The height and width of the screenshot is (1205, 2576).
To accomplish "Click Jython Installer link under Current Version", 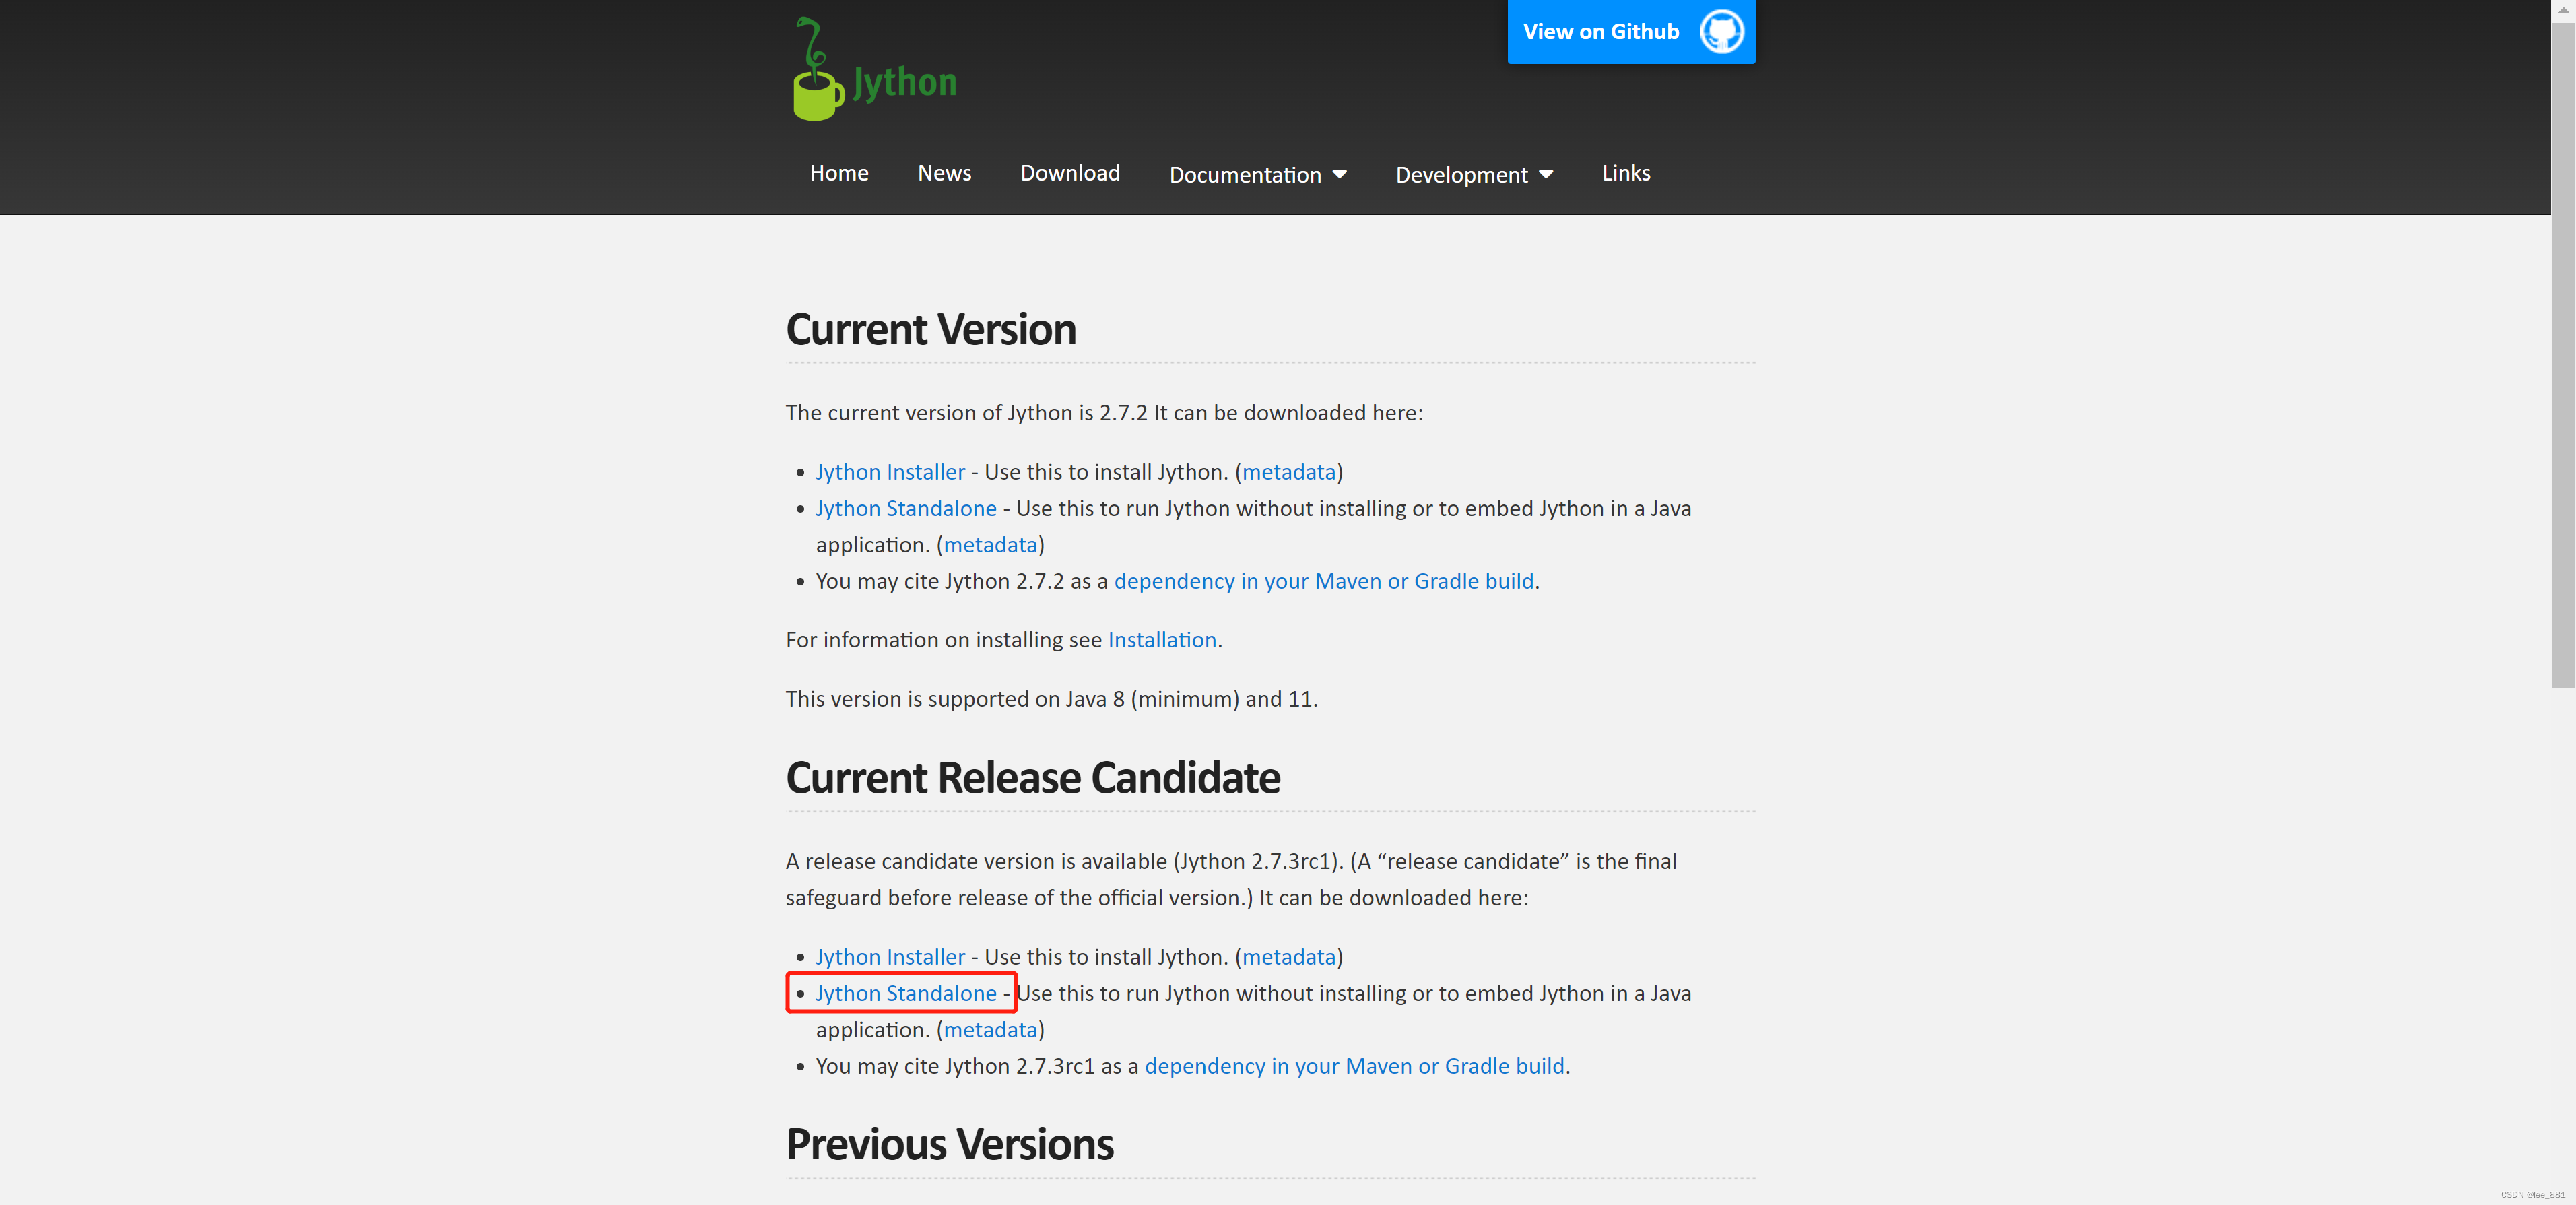I will point(890,472).
